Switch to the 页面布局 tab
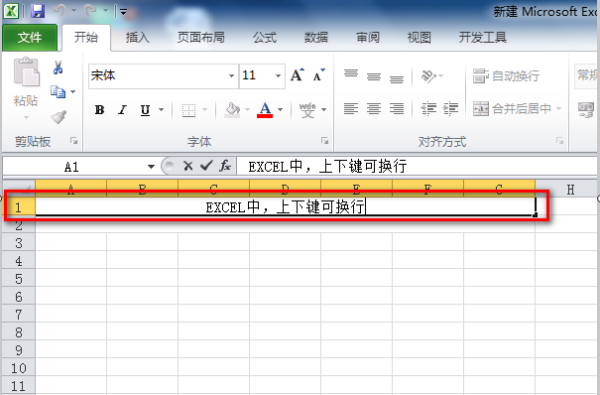 (201, 38)
